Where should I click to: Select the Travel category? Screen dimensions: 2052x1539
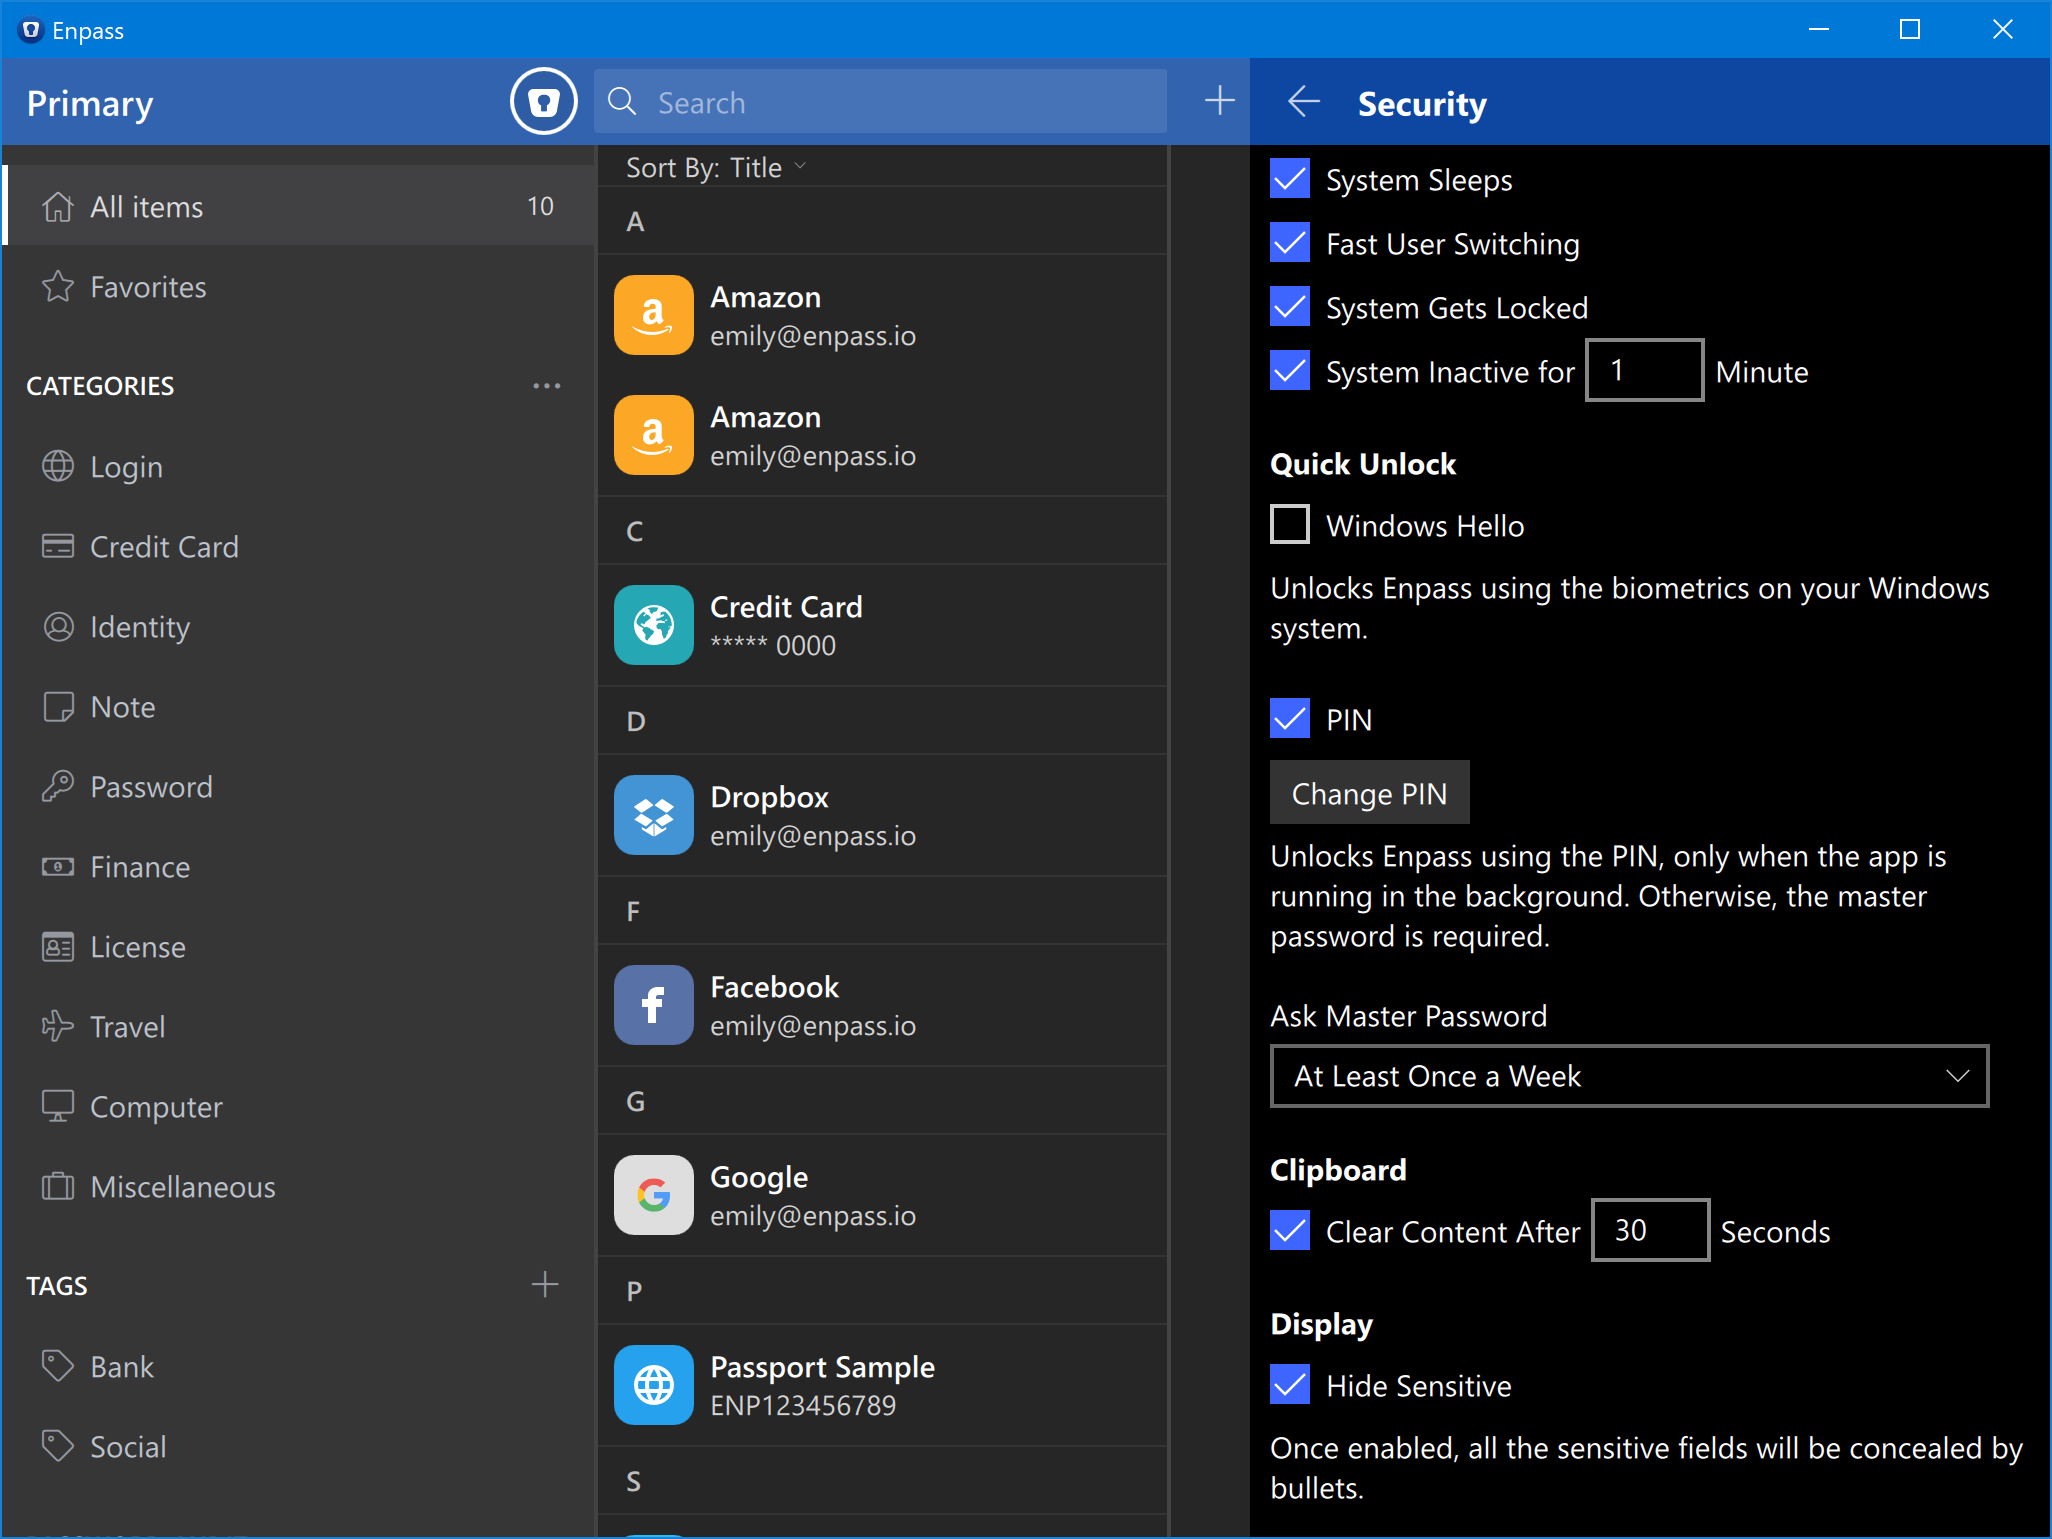[299, 1027]
